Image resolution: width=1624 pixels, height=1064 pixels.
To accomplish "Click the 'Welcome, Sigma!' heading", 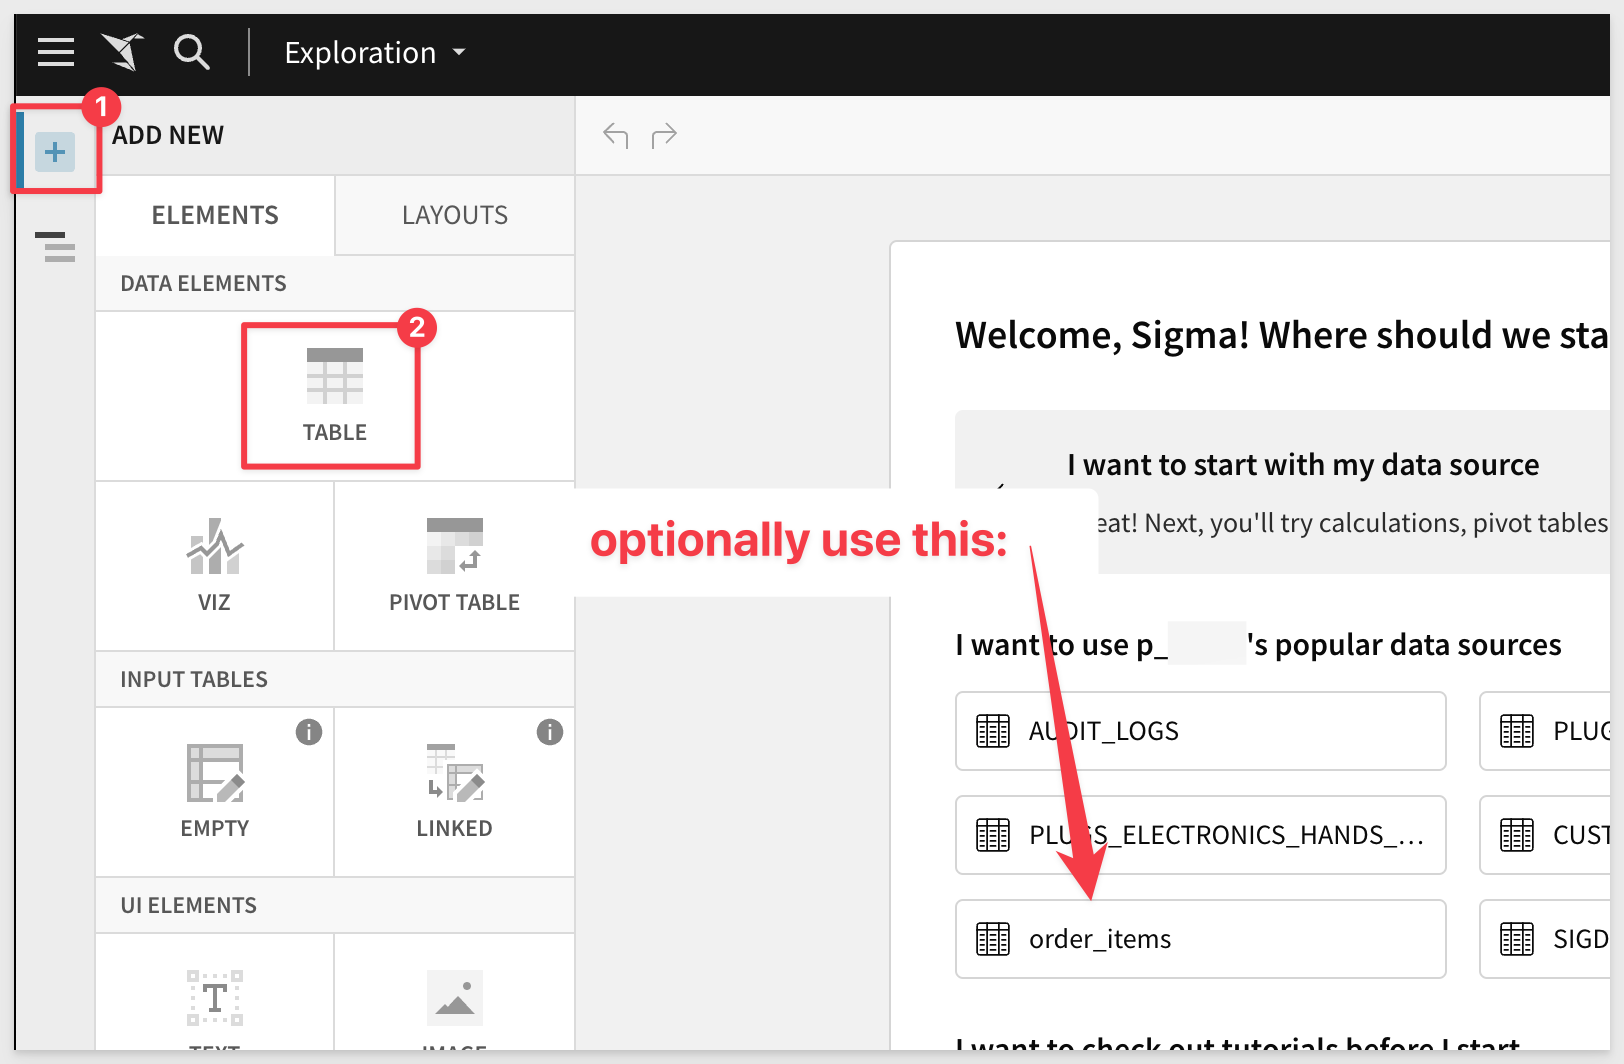I will tap(1282, 335).
